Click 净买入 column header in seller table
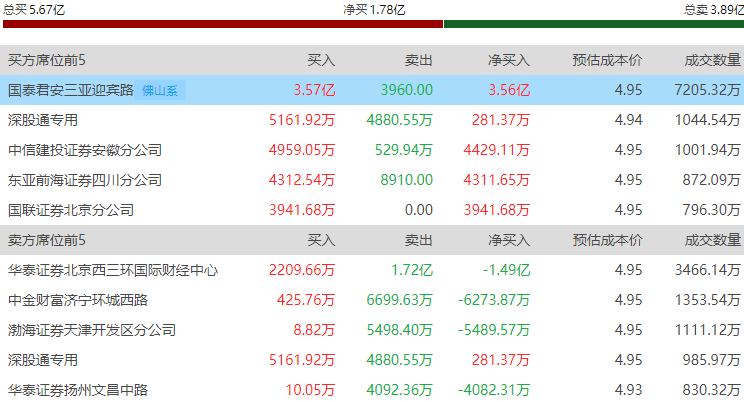Image resolution: width=744 pixels, height=402 pixels. [509, 240]
